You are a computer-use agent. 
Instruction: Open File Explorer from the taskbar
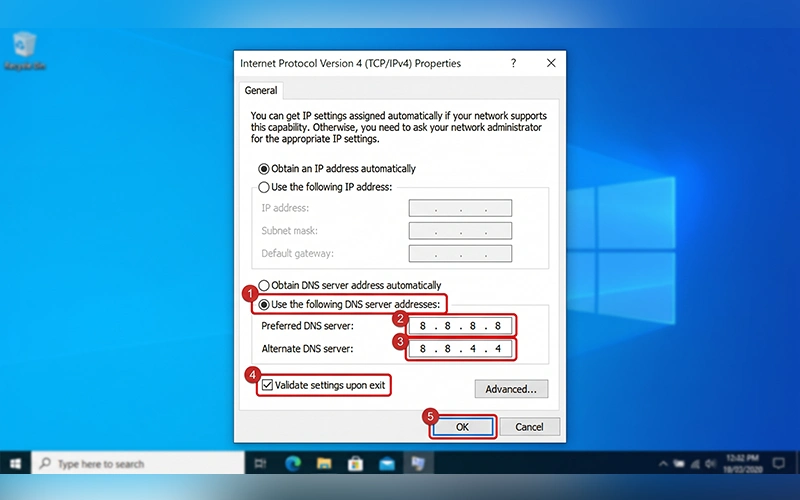tap(324, 463)
